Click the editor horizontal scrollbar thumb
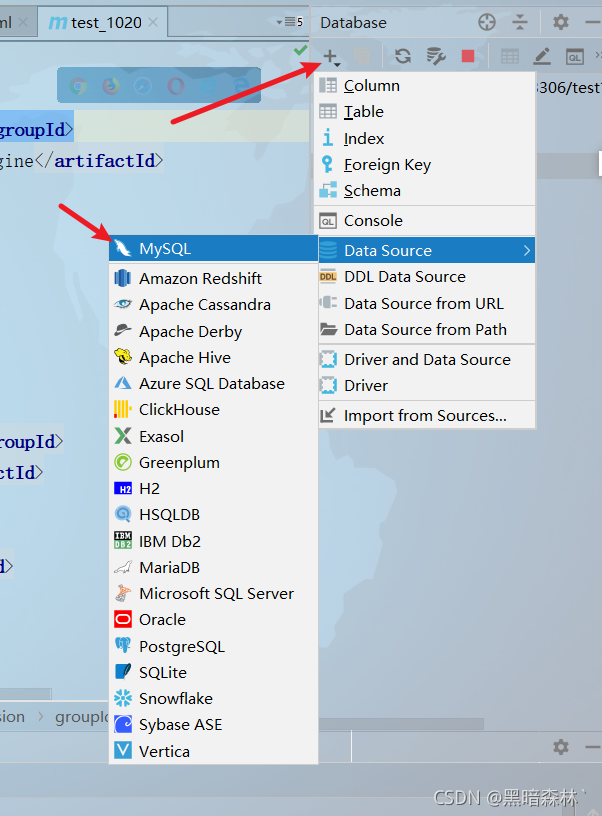This screenshot has height=816, width=602. [x=25, y=694]
